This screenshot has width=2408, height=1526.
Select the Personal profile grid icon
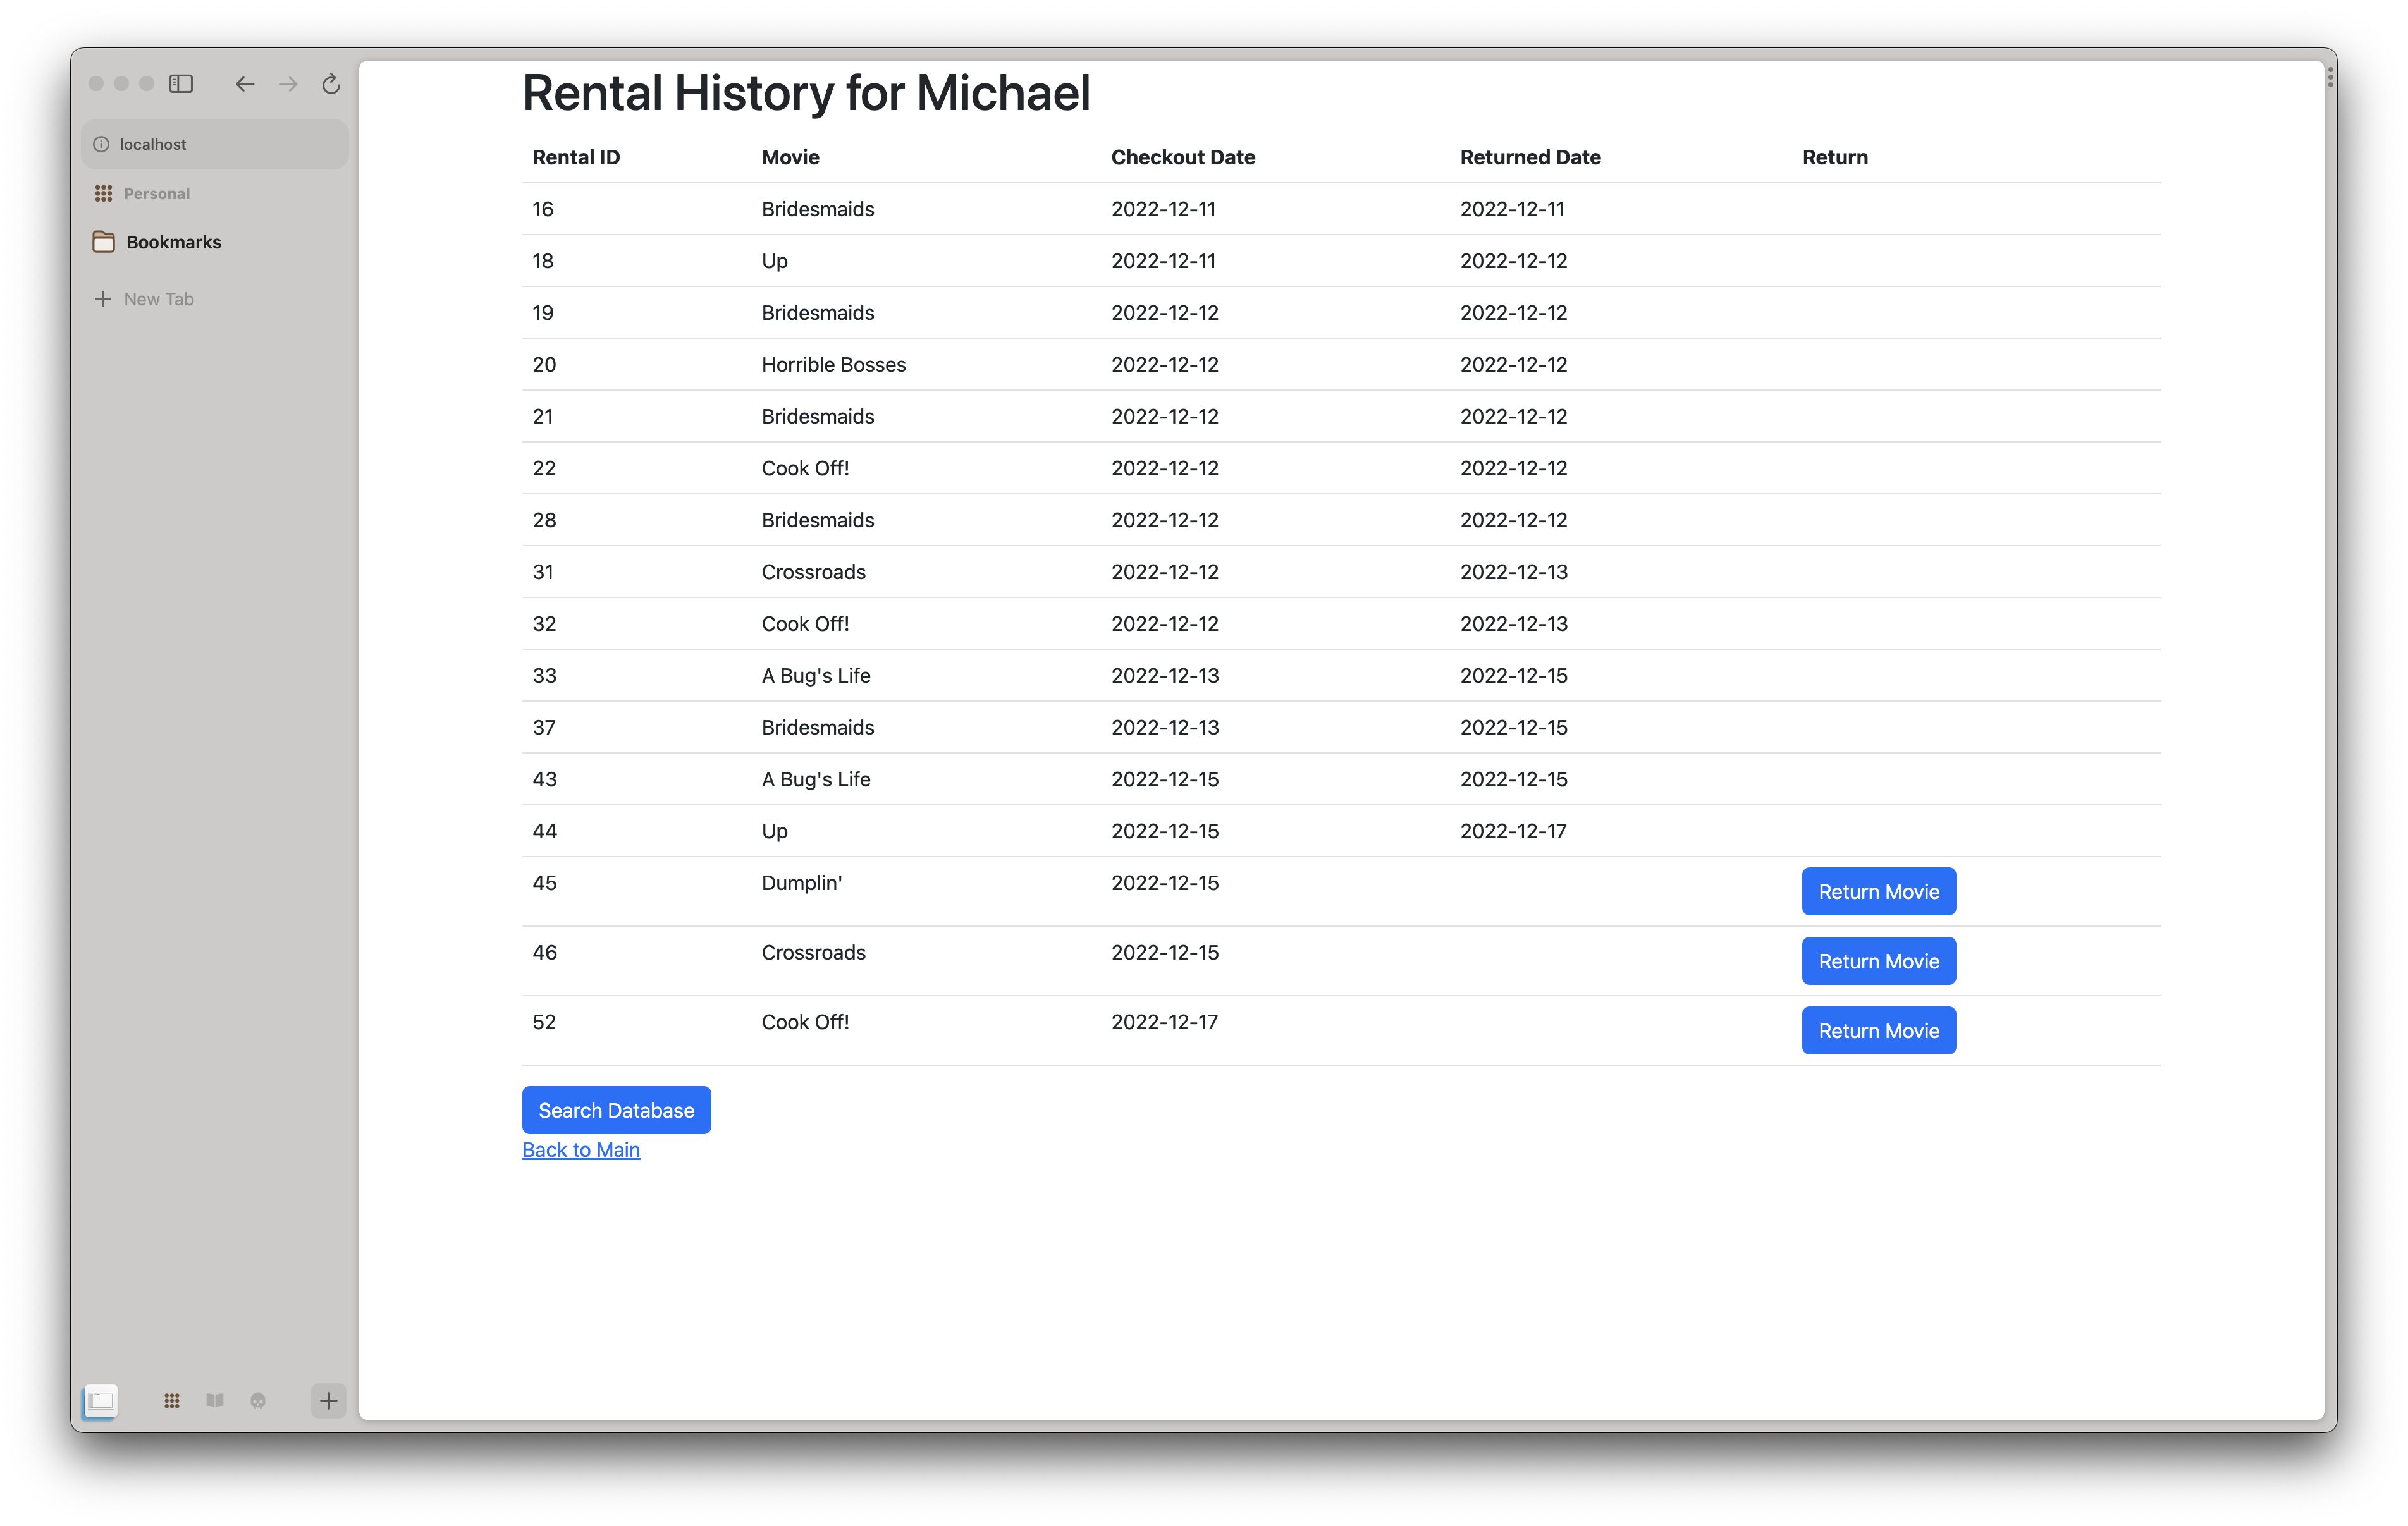104,193
